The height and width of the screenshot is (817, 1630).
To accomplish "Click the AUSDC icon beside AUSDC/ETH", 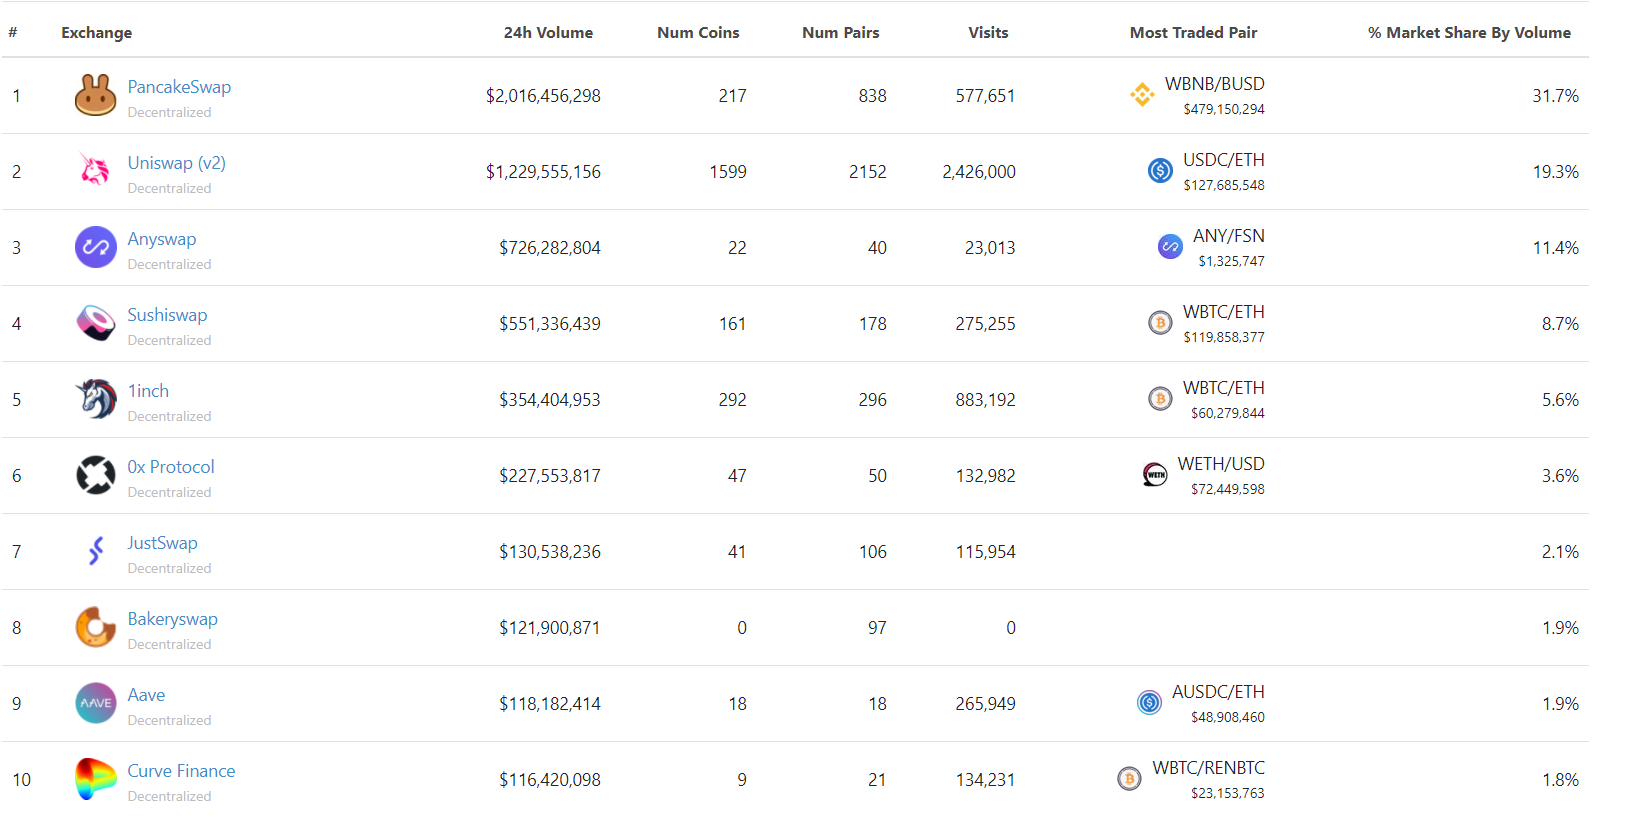I will coord(1149,703).
